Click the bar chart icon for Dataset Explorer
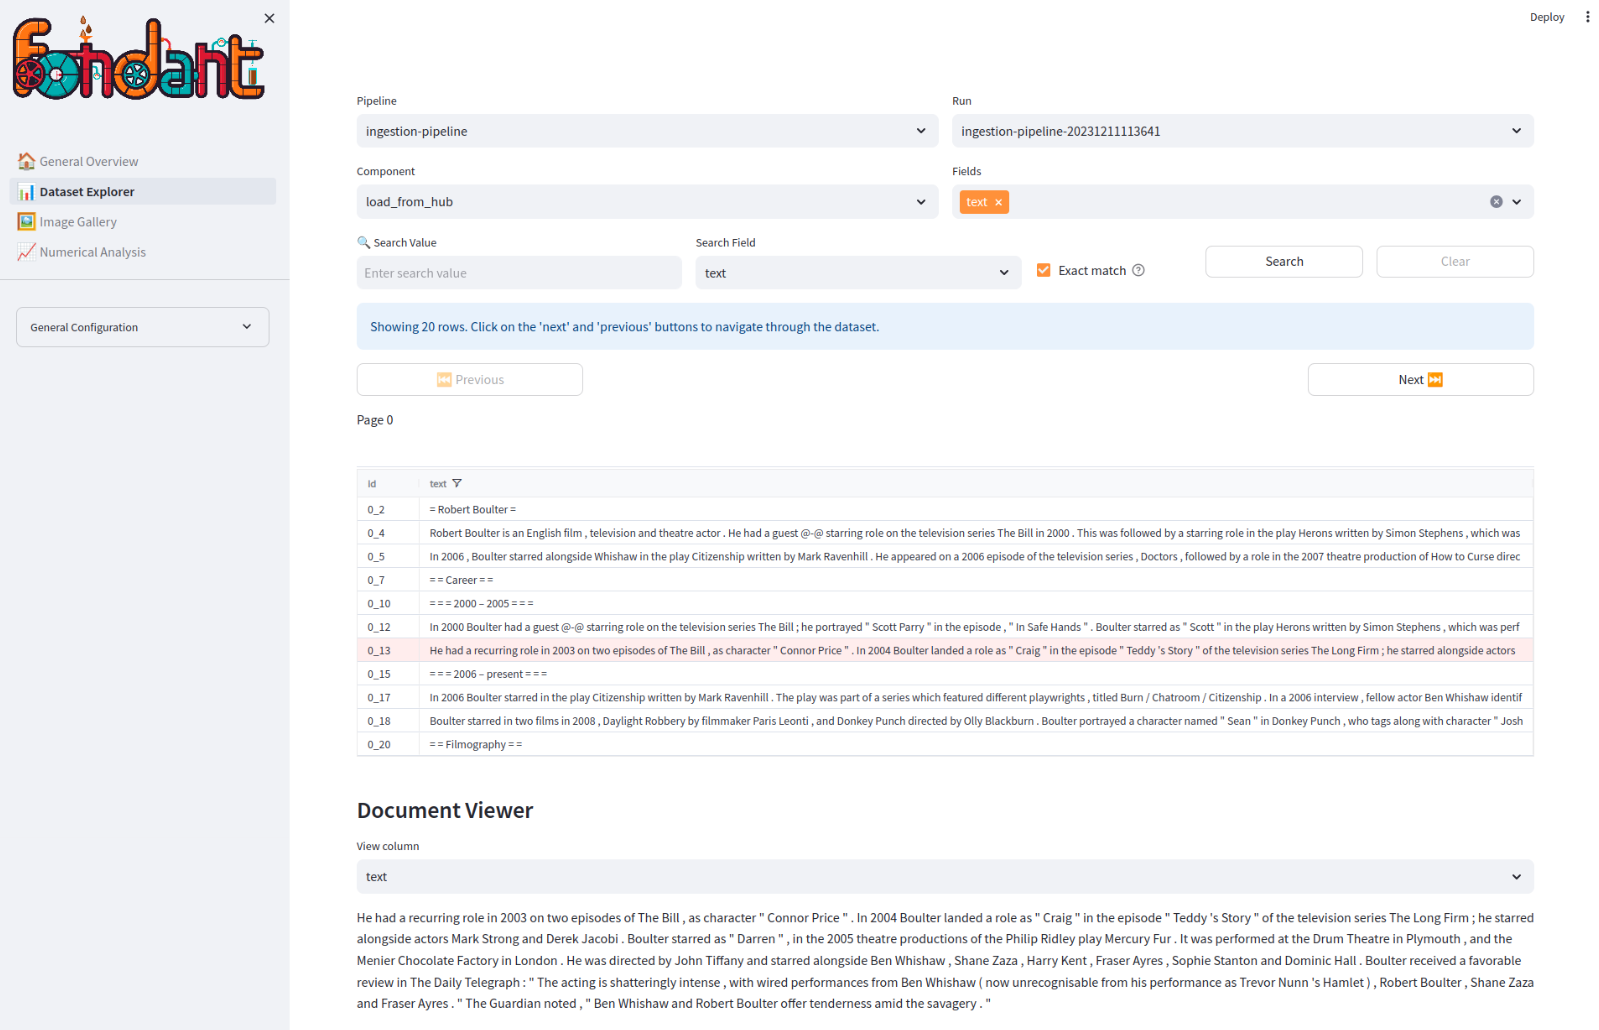Screen dimensions: 1599x1030 [27, 191]
